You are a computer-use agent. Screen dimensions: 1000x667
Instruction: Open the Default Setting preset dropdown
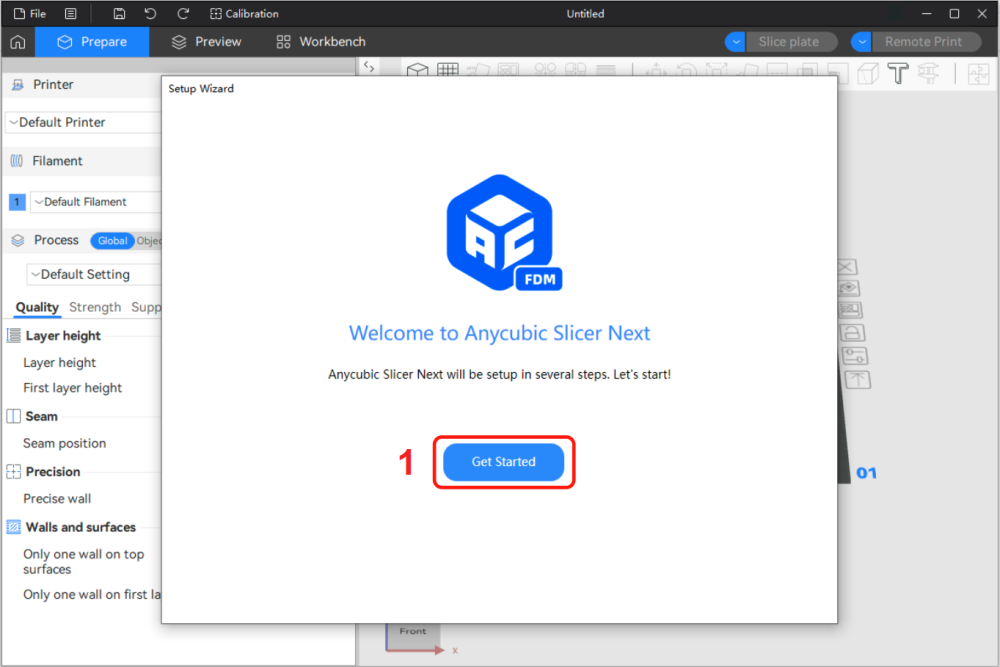(x=94, y=275)
